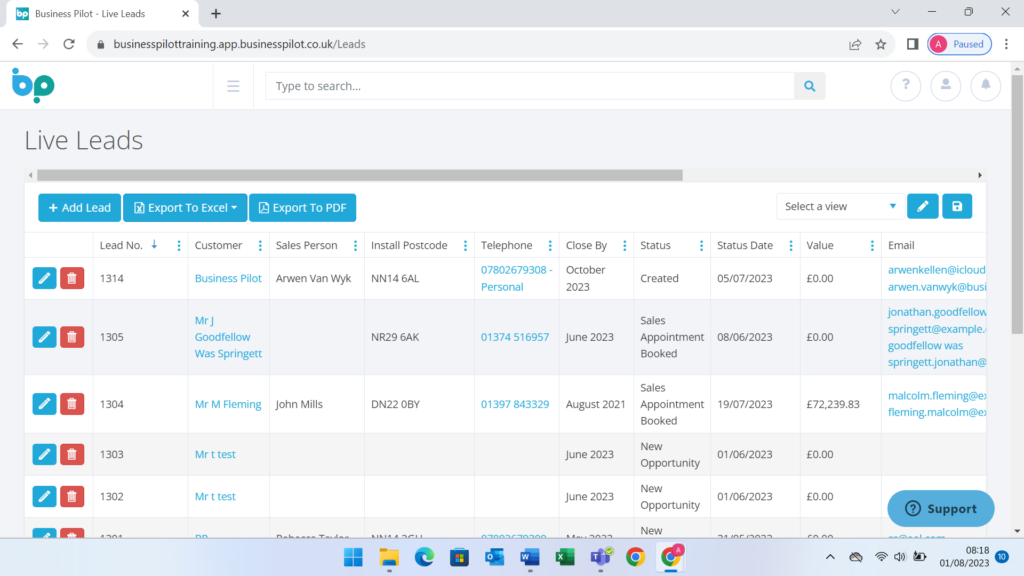Open Status column options menu
The image size is (1024, 576).
coord(697,246)
